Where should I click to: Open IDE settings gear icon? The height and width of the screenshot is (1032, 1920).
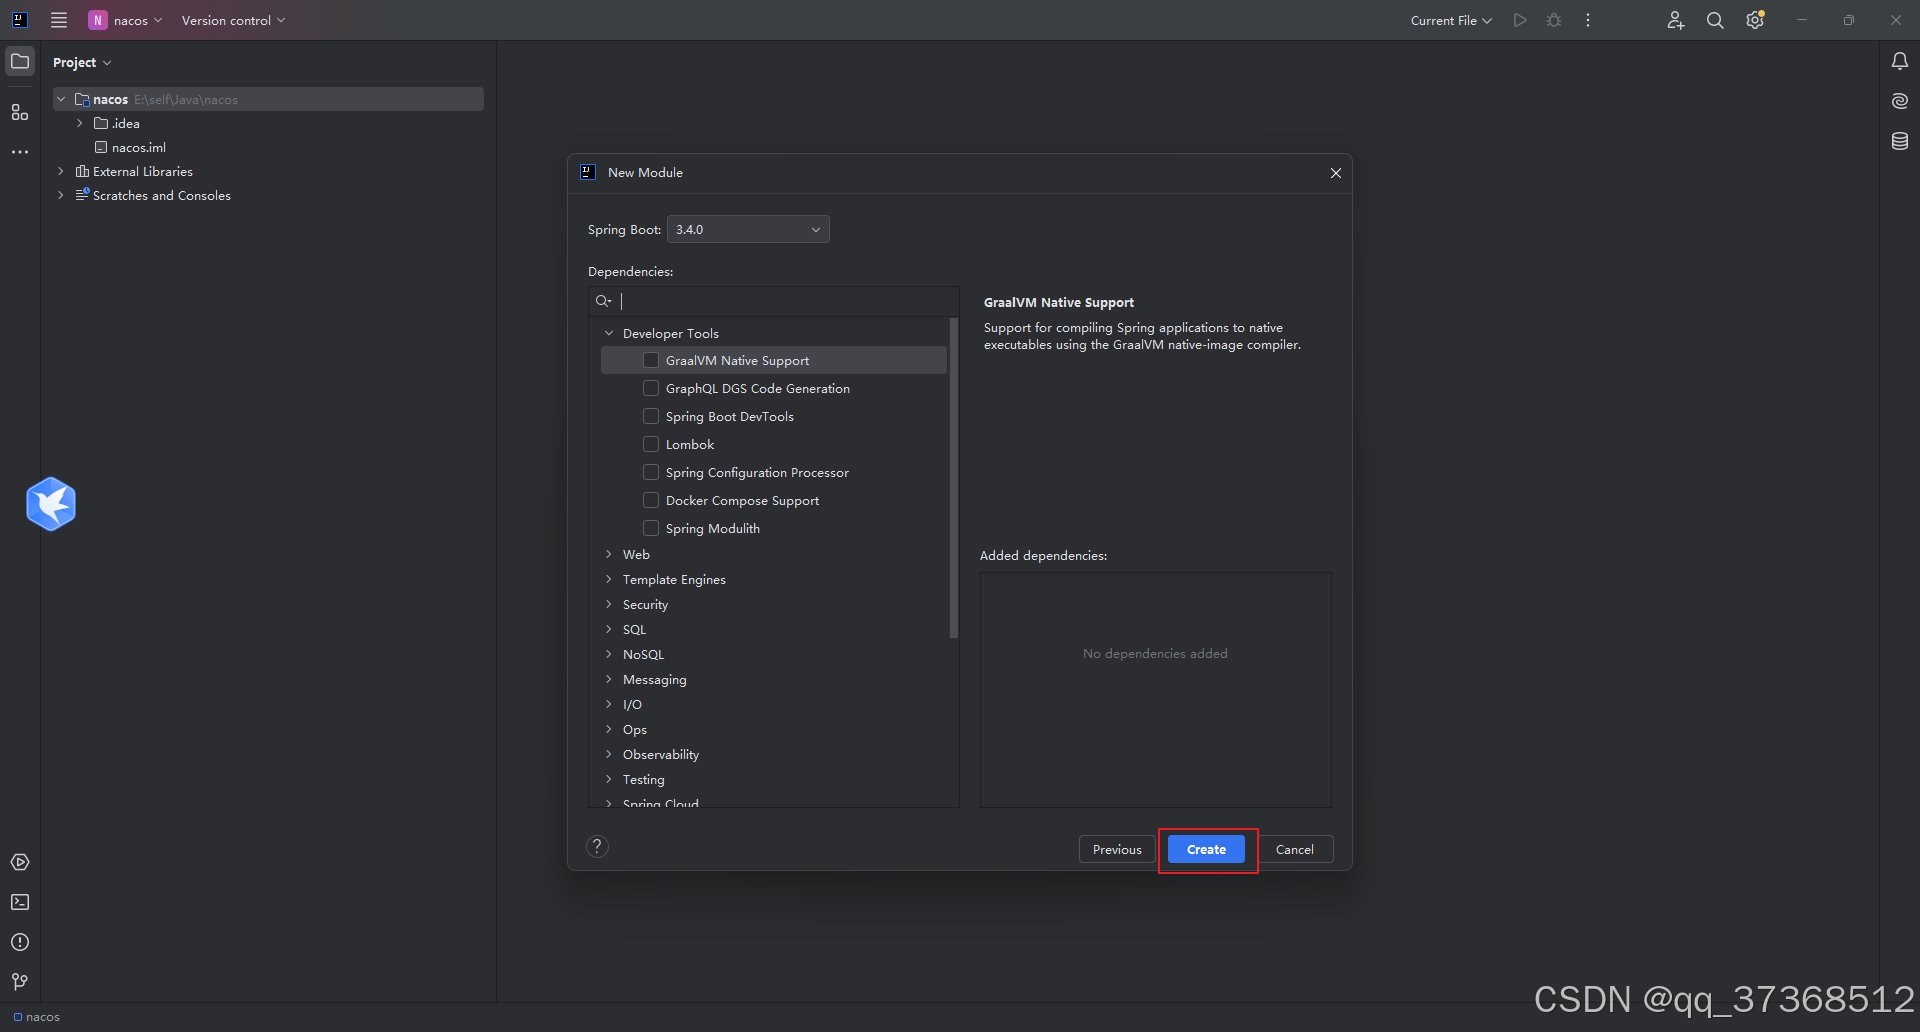click(x=1755, y=20)
